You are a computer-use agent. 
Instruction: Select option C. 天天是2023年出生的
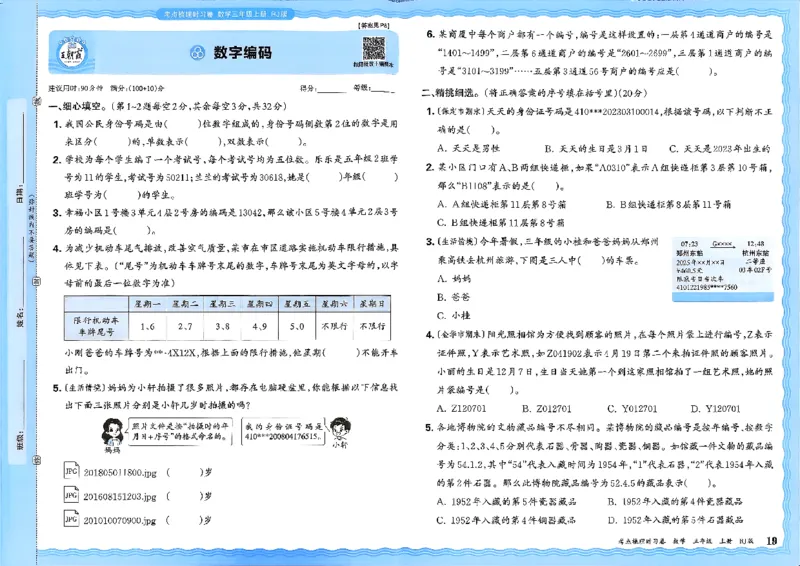tap(719, 149)
